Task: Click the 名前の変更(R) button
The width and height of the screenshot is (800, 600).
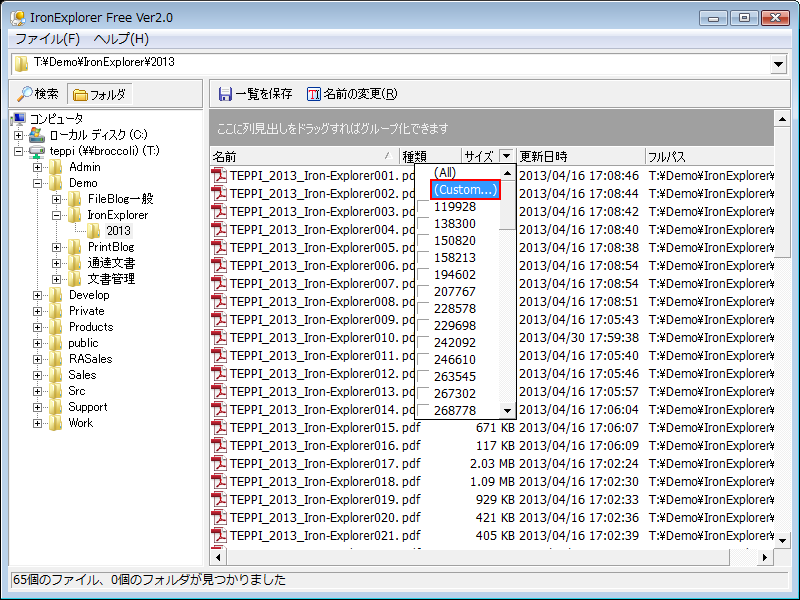Action: 352,94
